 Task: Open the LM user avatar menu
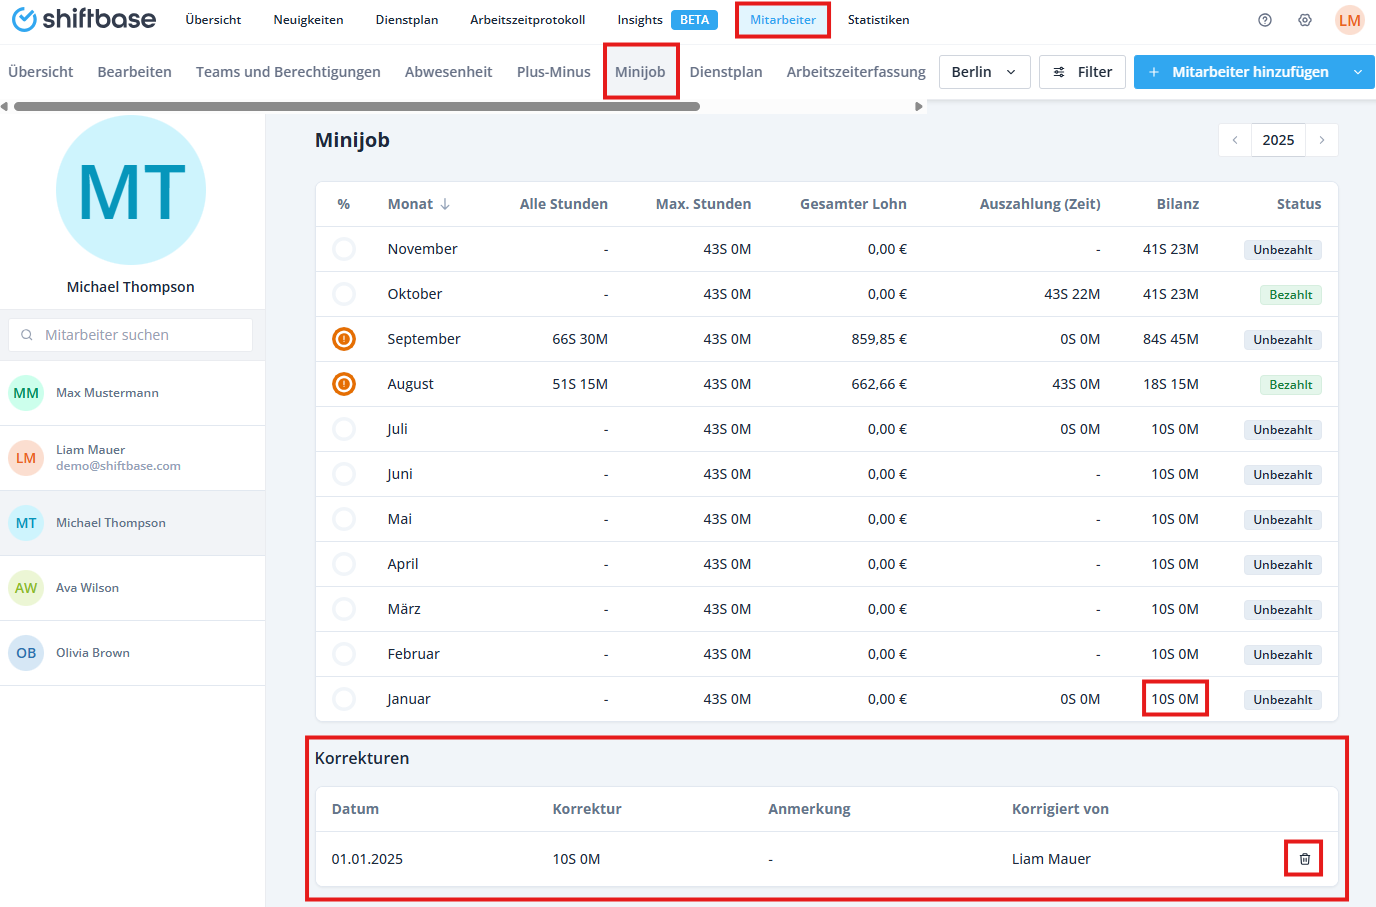1349,20
